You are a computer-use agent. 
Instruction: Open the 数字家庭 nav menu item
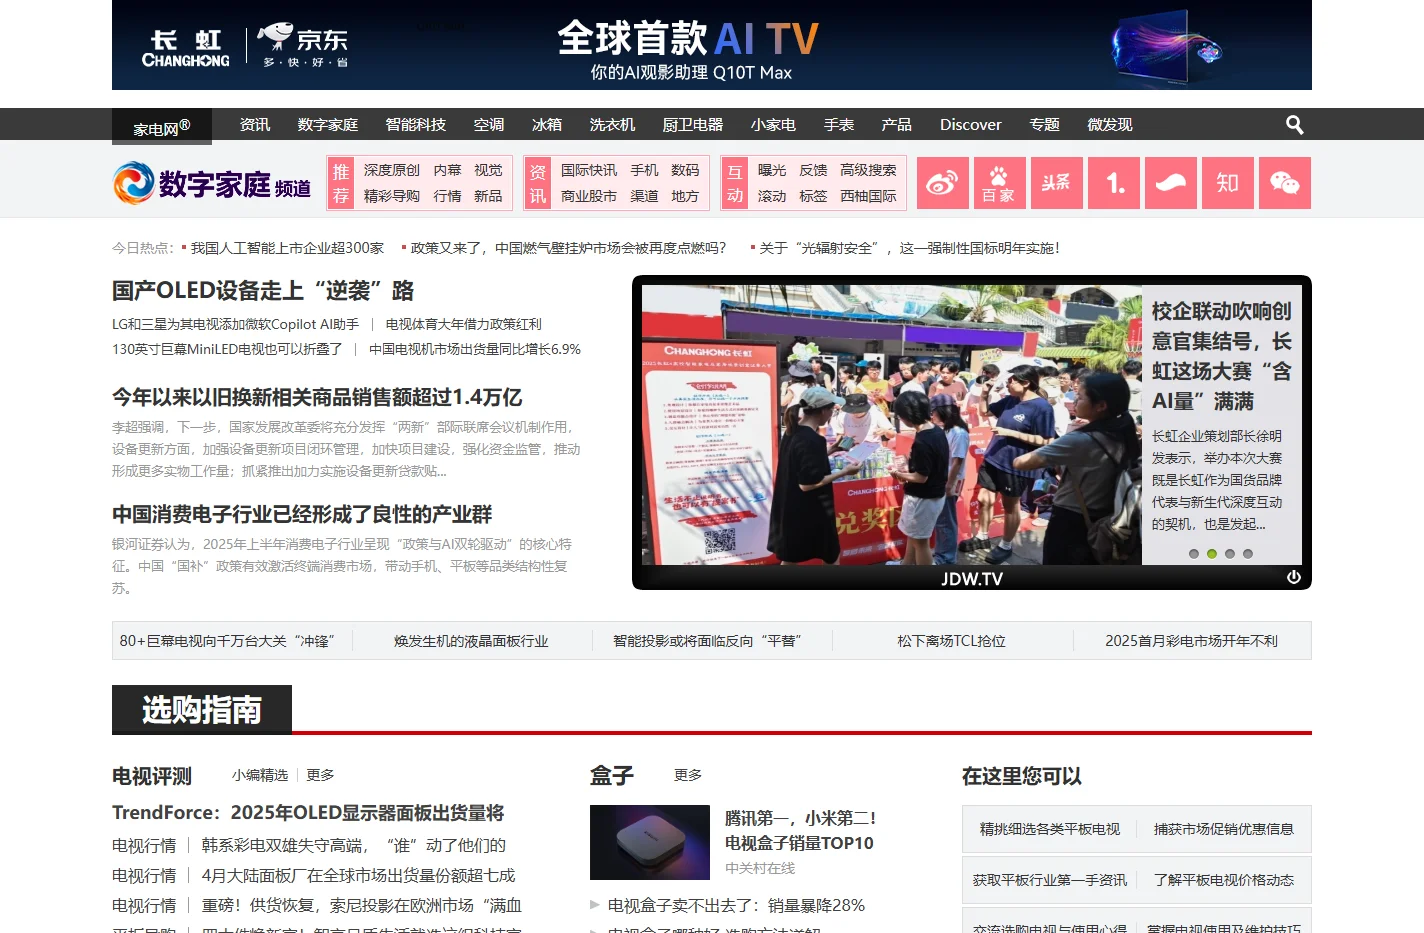(x=328, y=125)
